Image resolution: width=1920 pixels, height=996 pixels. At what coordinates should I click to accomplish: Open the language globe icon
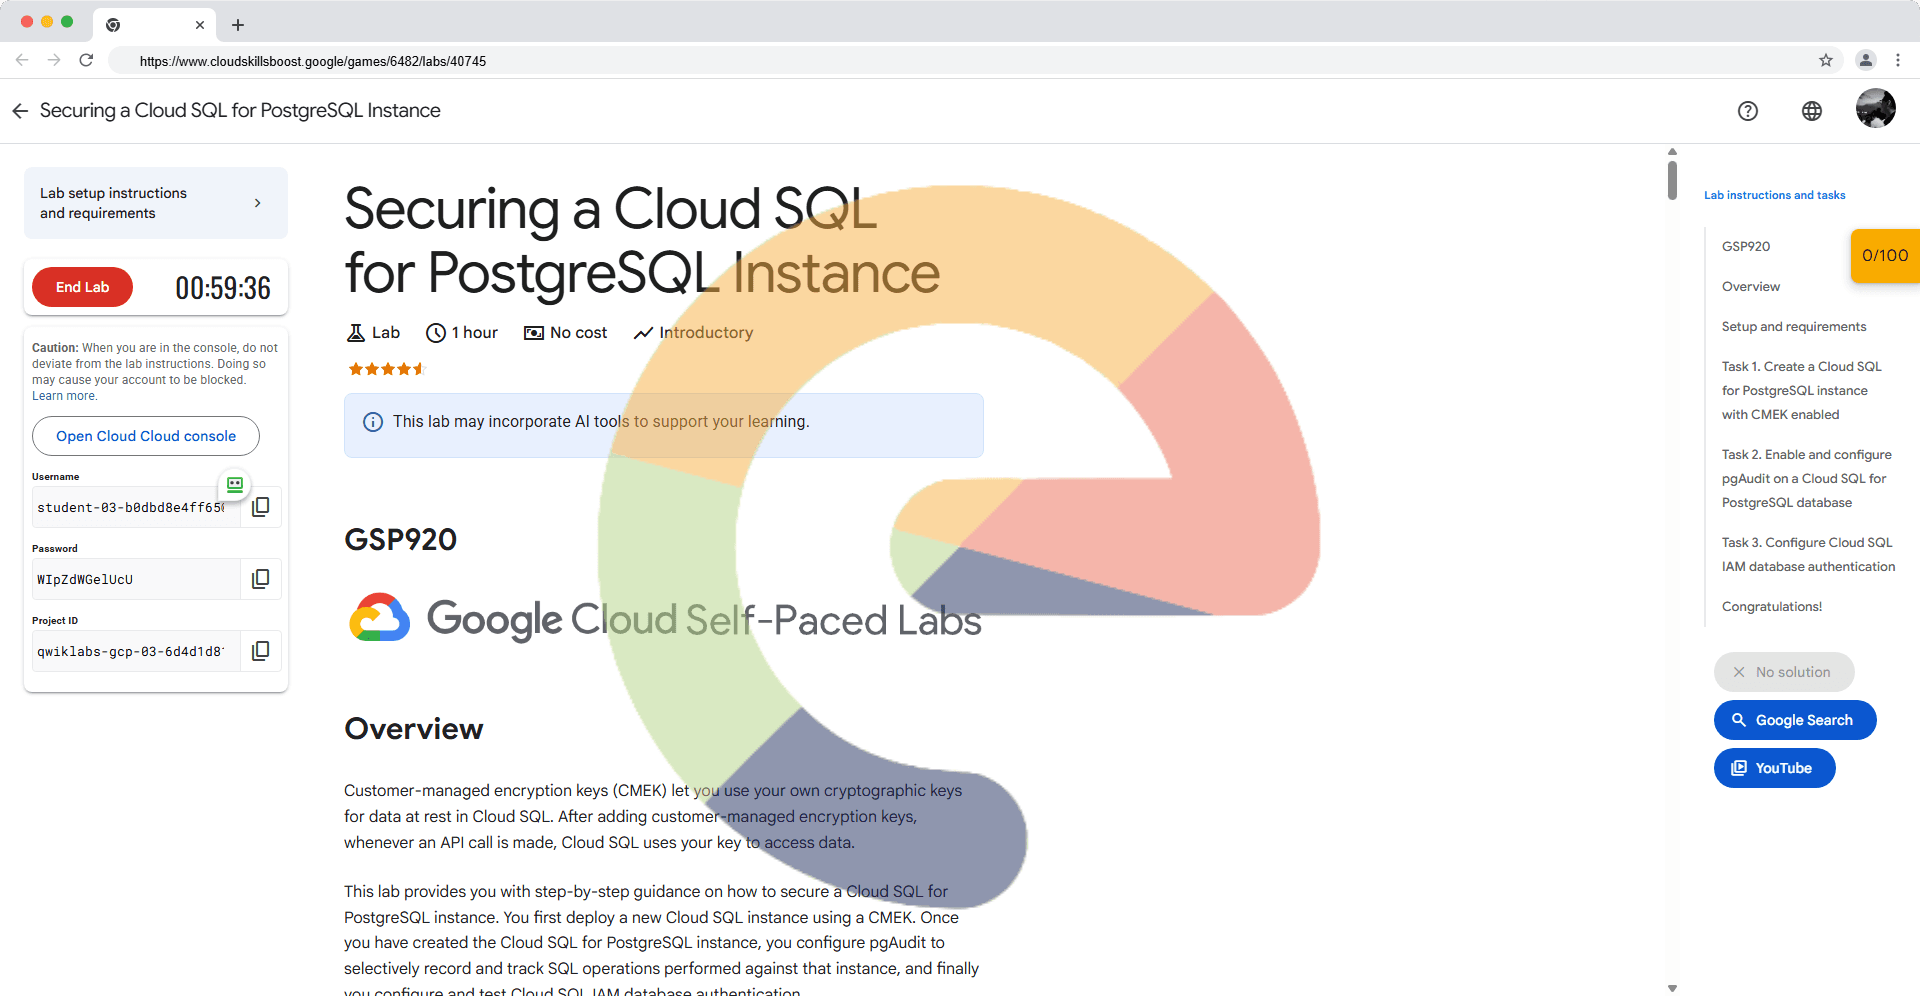pos(1811,111)
